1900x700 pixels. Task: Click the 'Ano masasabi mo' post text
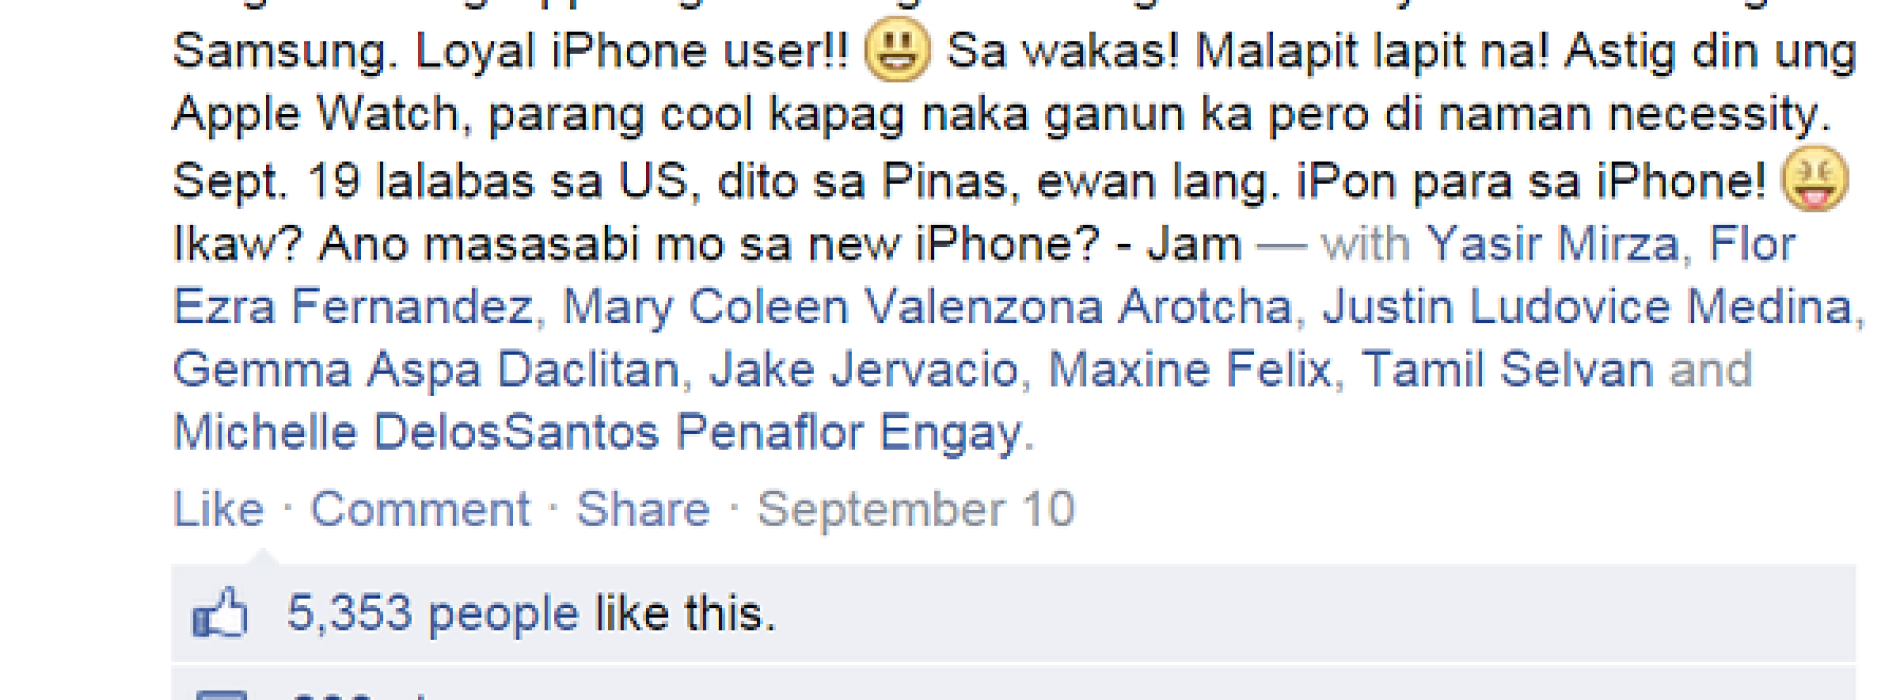tap(707, 243)
